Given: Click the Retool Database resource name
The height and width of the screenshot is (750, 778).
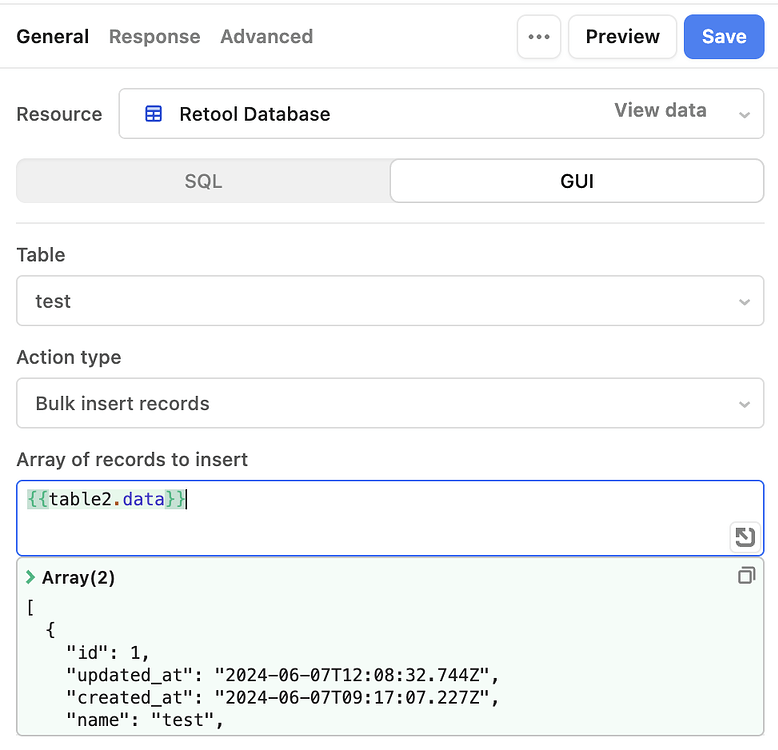Looking at the screenshot, I should coord(254,114).
